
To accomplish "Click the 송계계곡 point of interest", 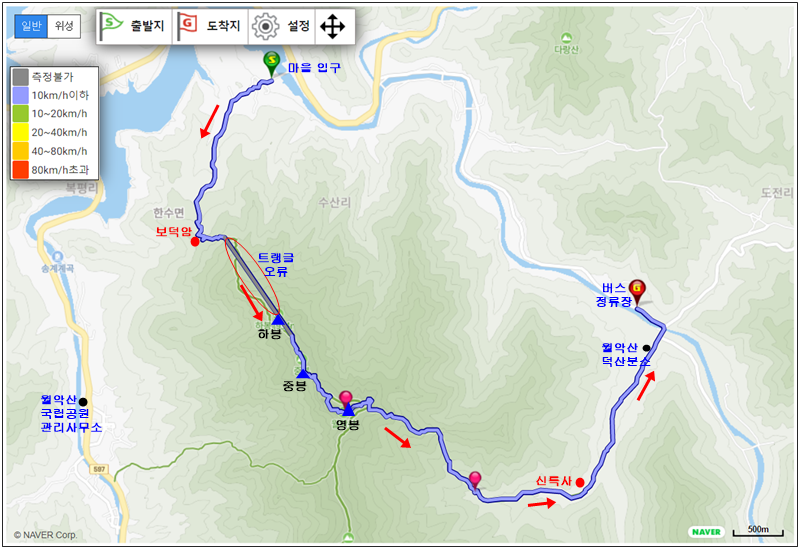I will [x=58, y=256].
